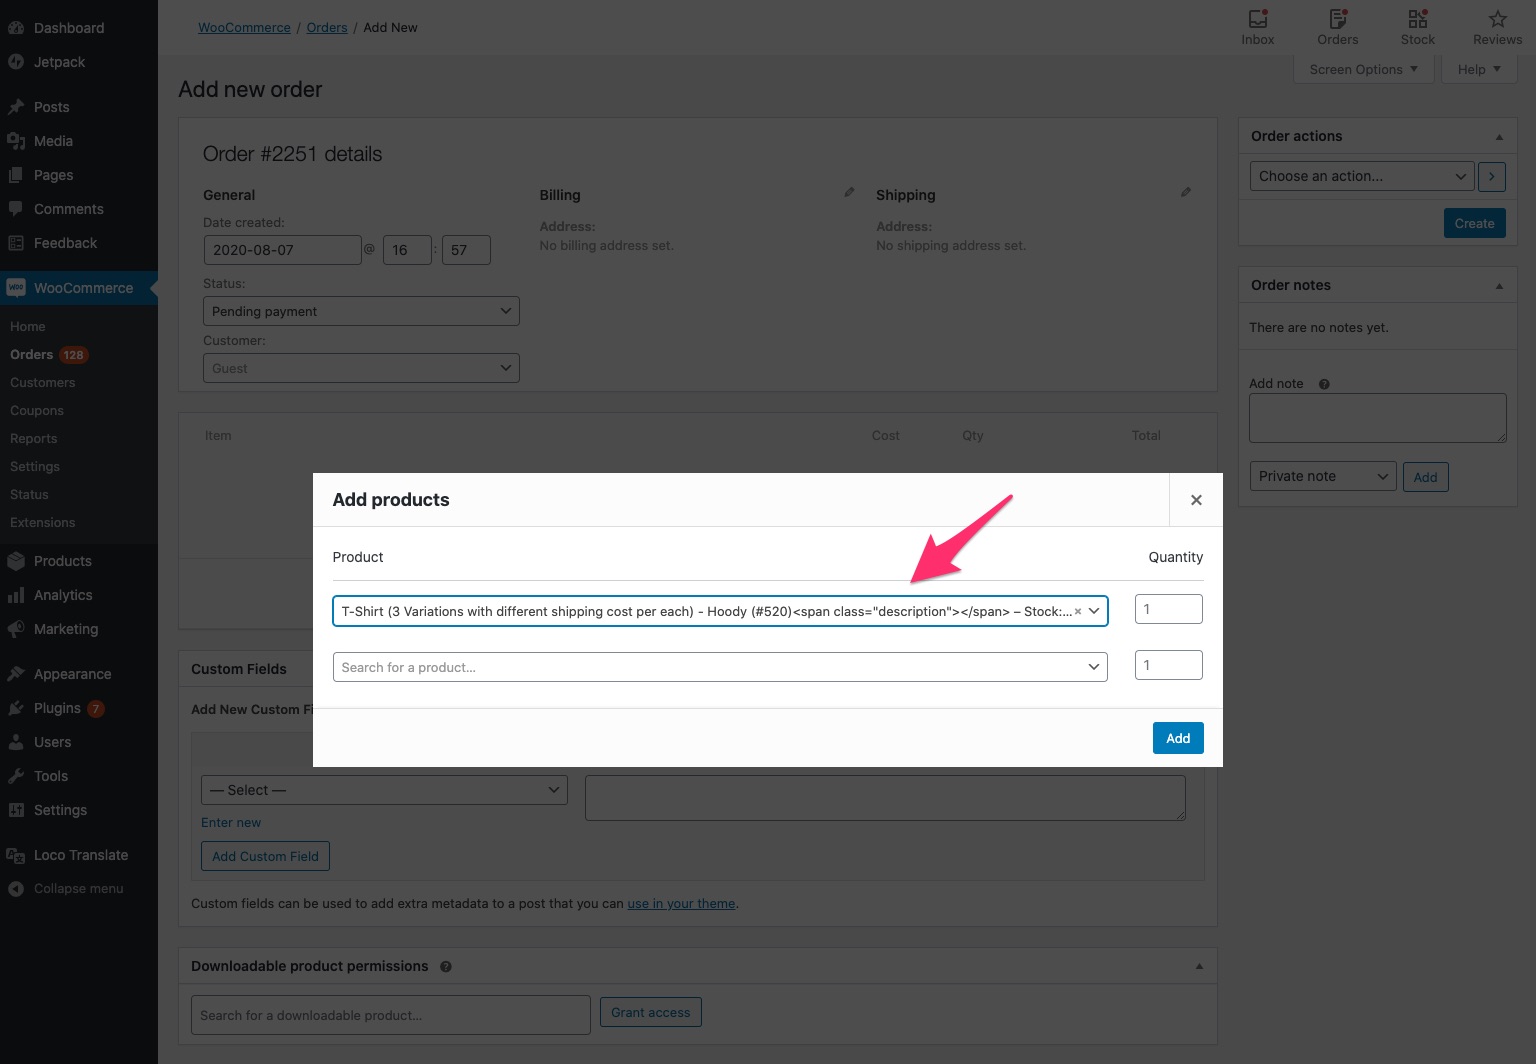Image resolution: width=1536 pixels, height=1064 pixels.
Task: Open the Jetpack icon in sidebar
Action: [x=17, y=61]
